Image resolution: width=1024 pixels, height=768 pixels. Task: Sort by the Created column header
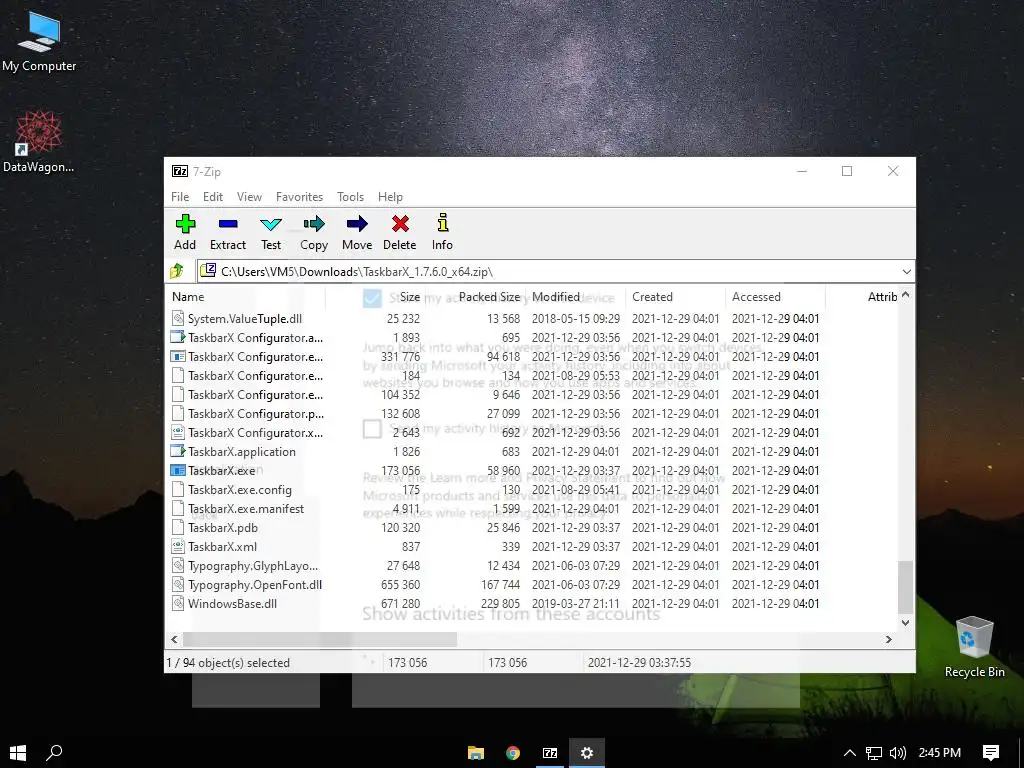[675, 296]
